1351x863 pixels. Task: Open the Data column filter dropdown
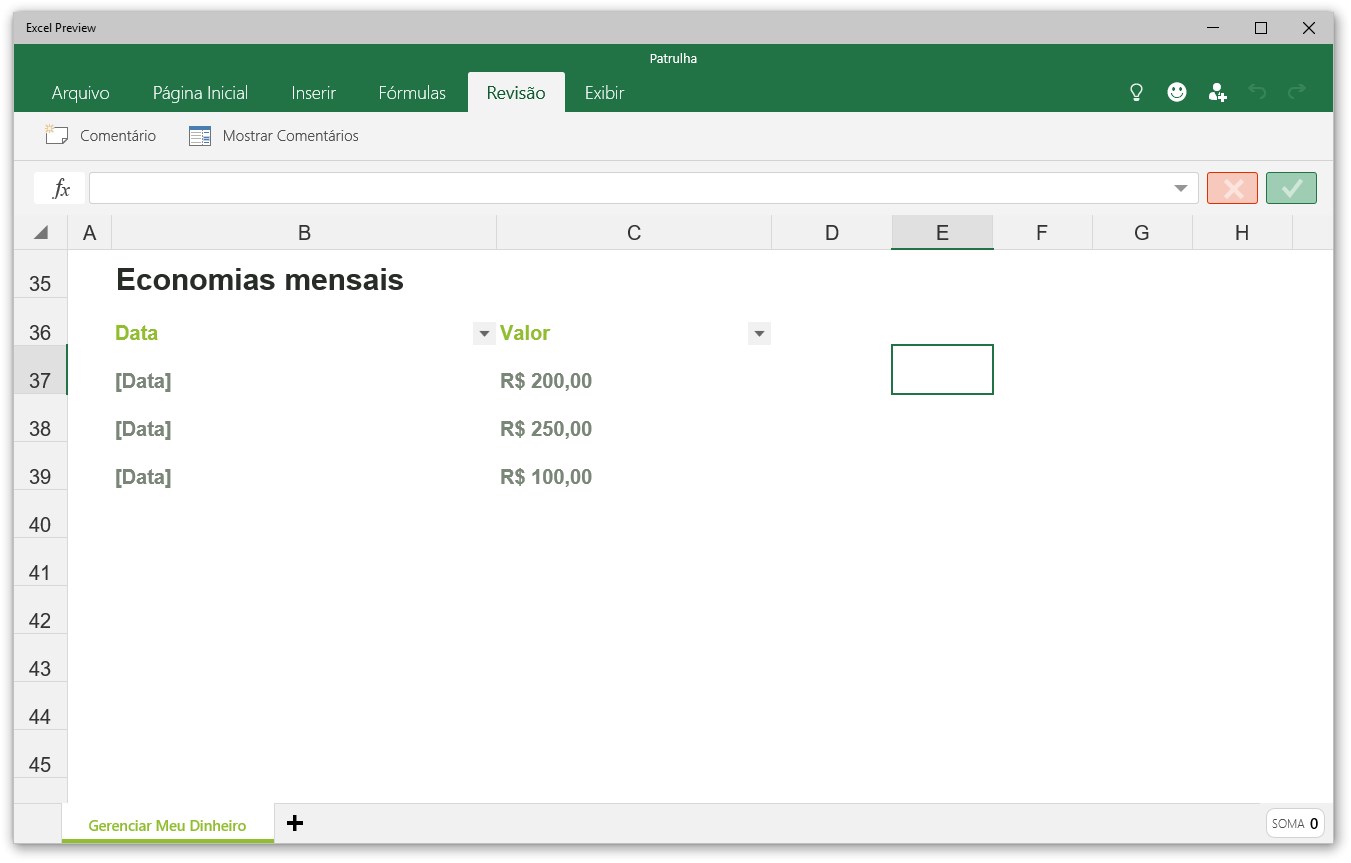pos(484,333)
